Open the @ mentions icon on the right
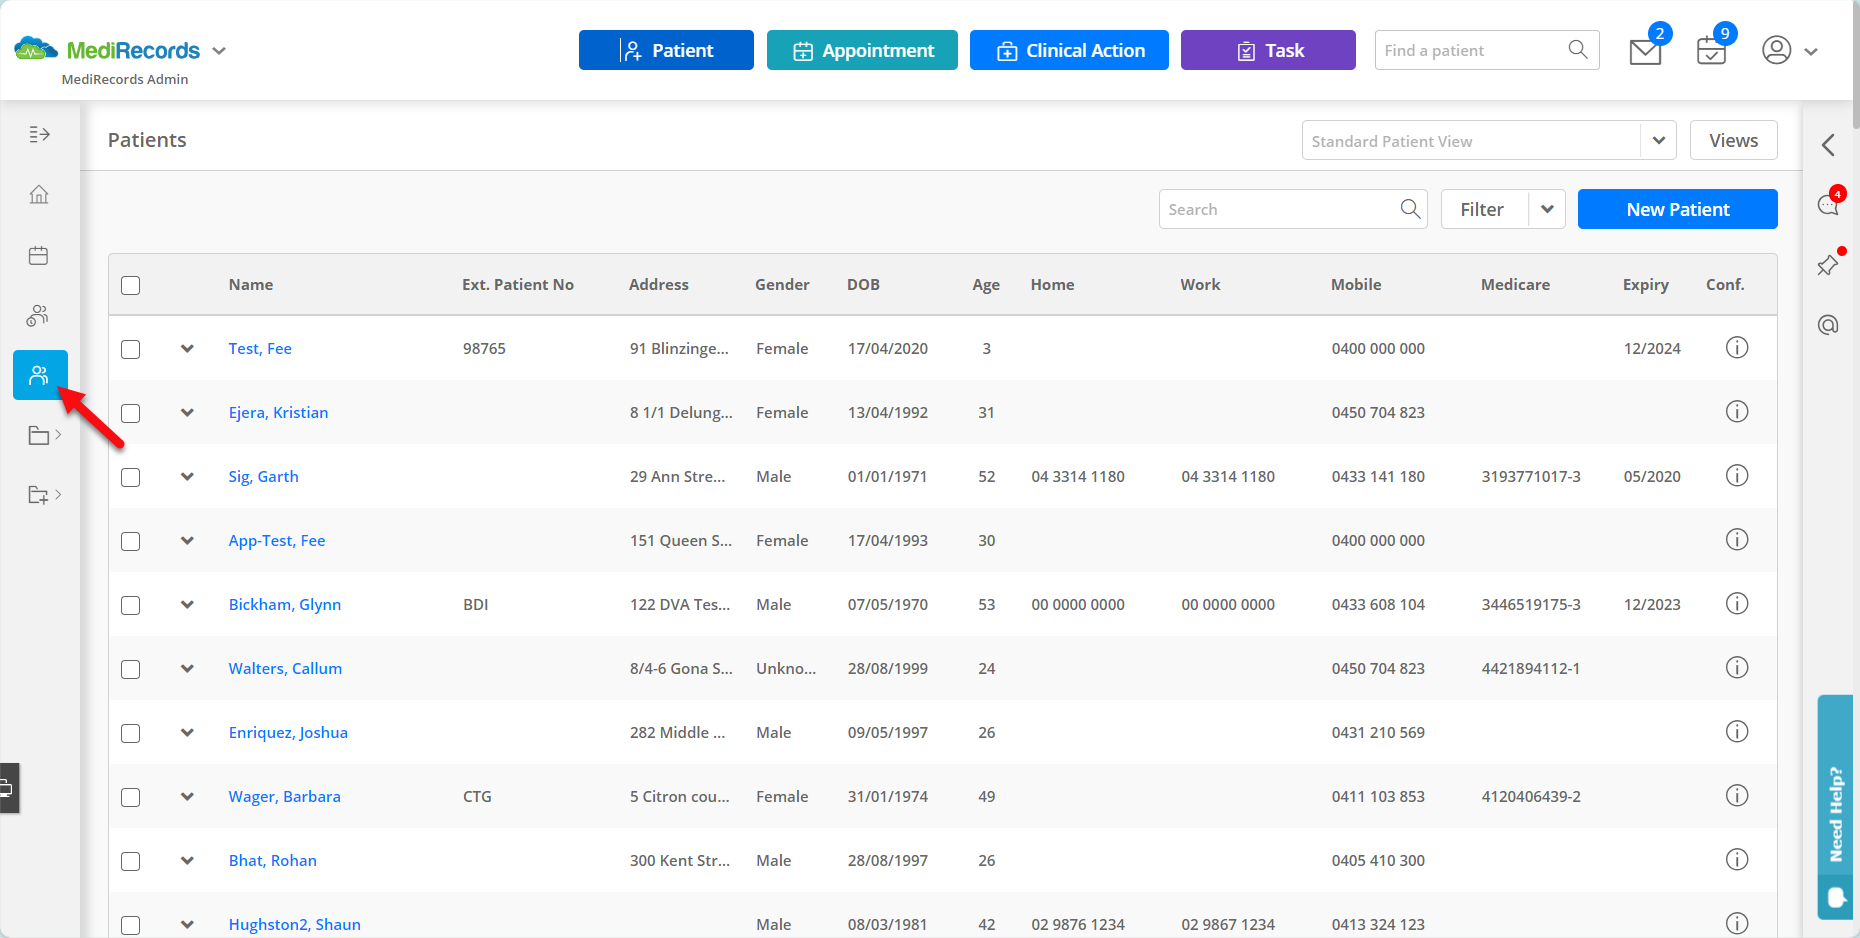 pos(1827,324)
